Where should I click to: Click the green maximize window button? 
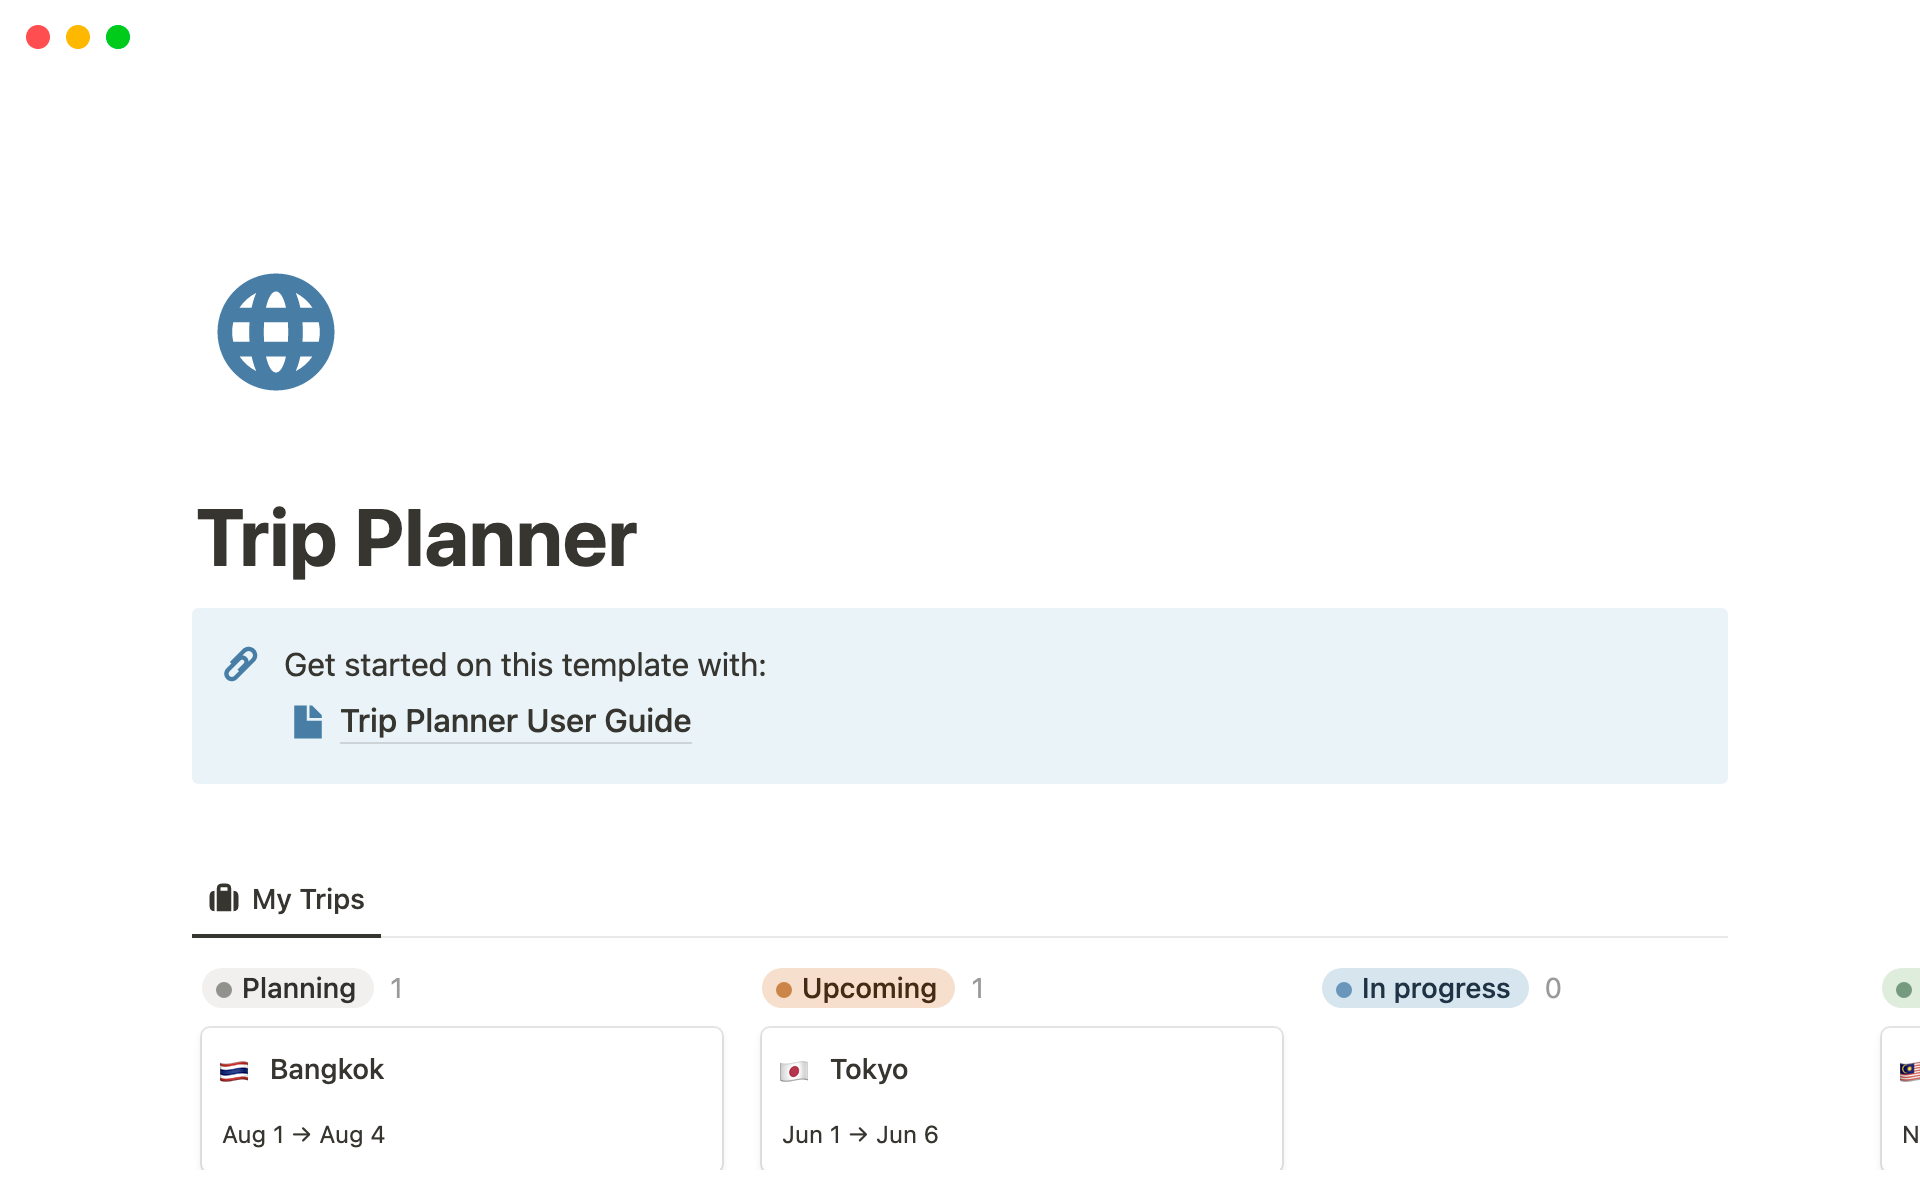click(x=118, y=37)
